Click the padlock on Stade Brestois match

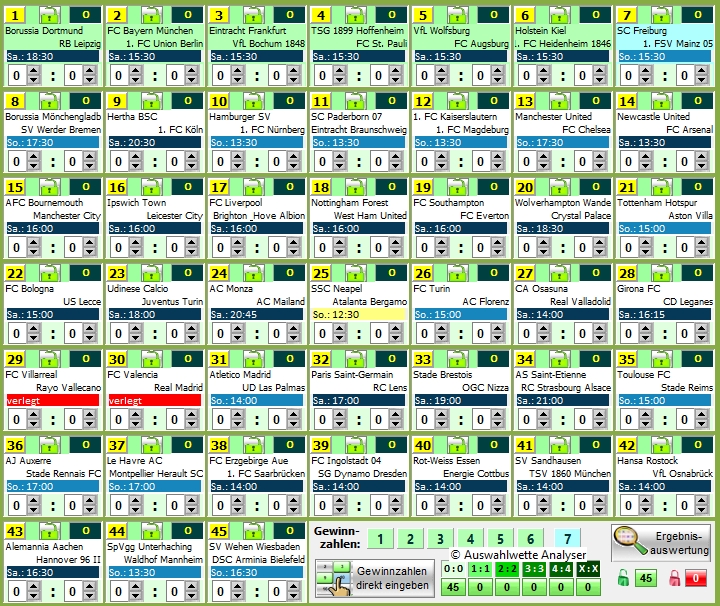pos(457,359)
